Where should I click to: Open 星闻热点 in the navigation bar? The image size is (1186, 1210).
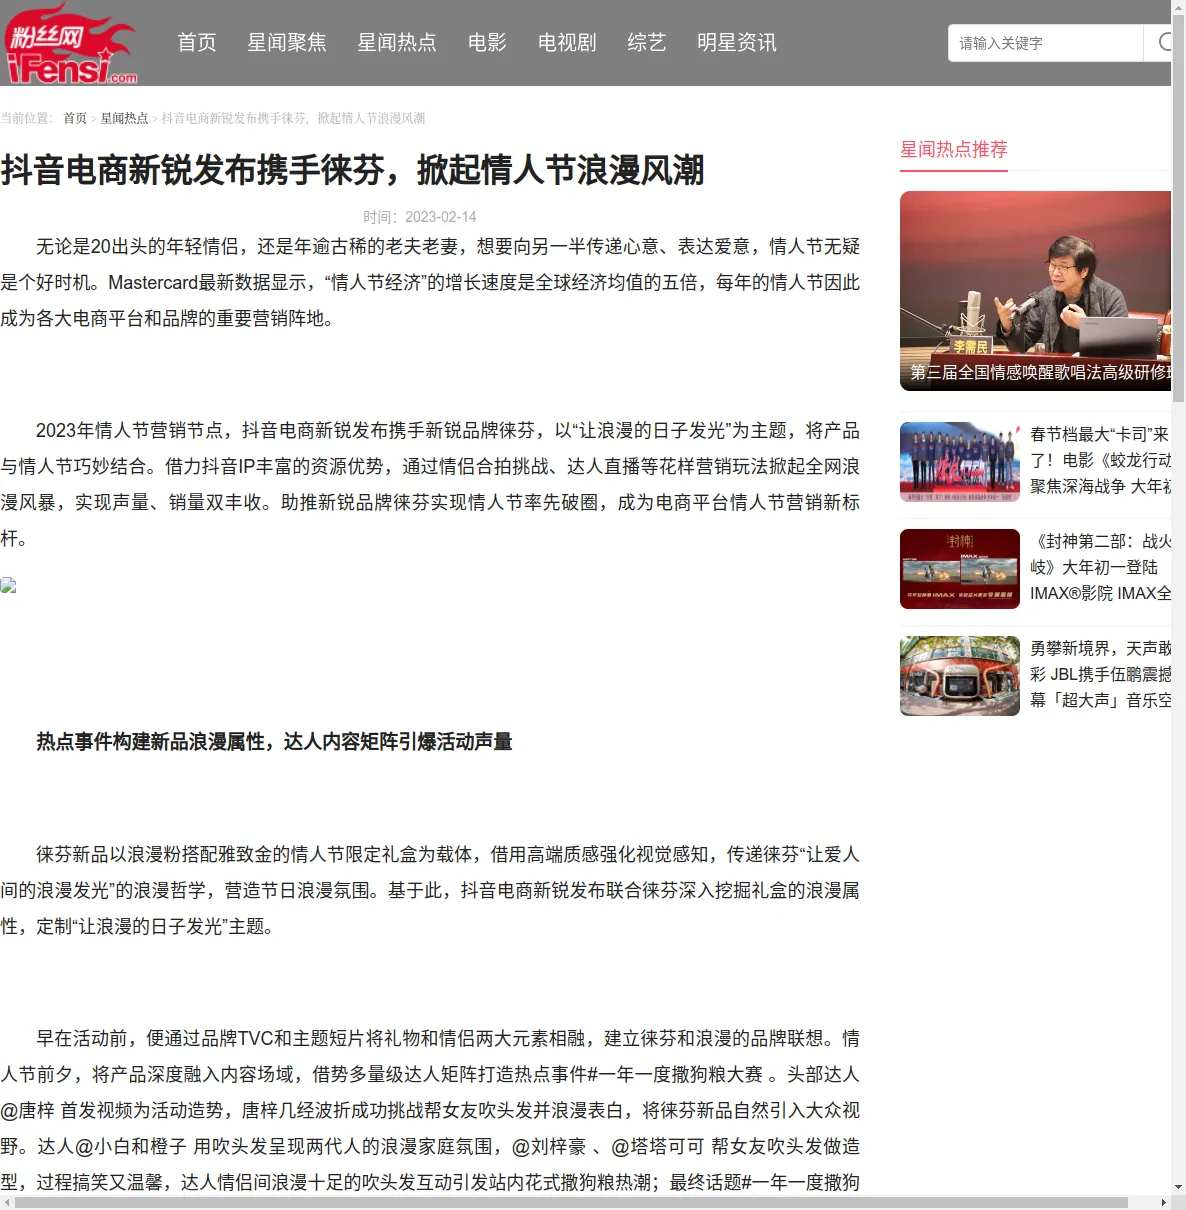point(397,42)
